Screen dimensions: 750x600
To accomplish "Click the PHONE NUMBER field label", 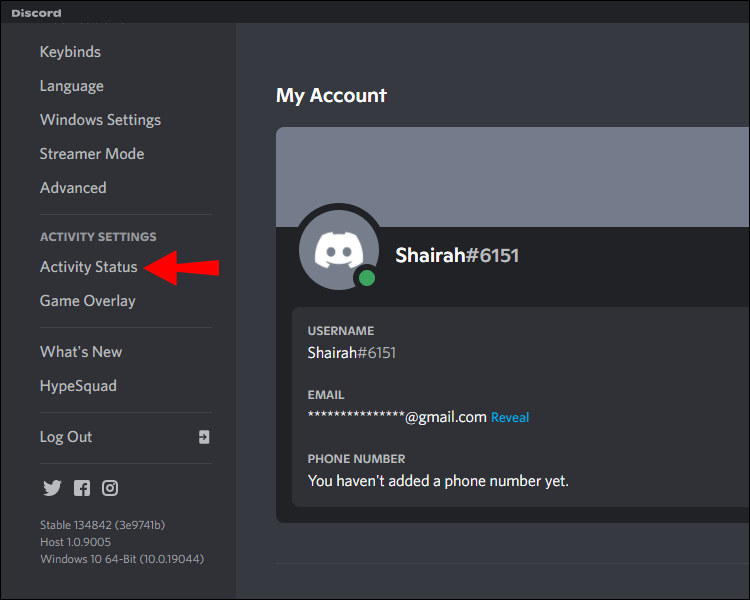I will click(356, 459).
